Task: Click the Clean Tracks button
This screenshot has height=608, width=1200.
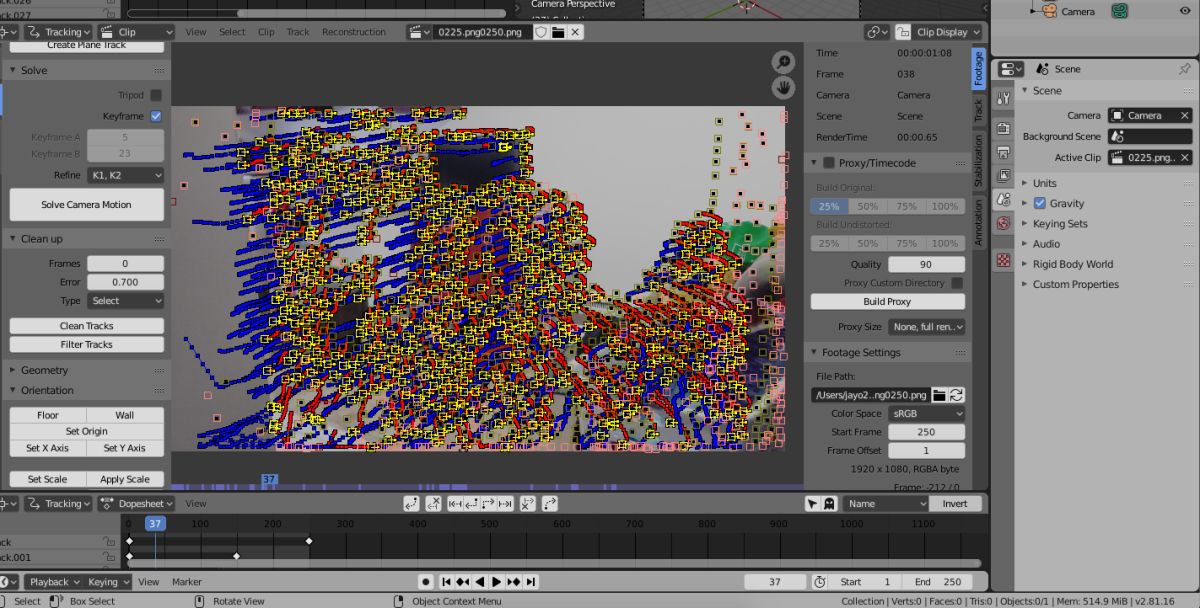Action: pos(86,326)
